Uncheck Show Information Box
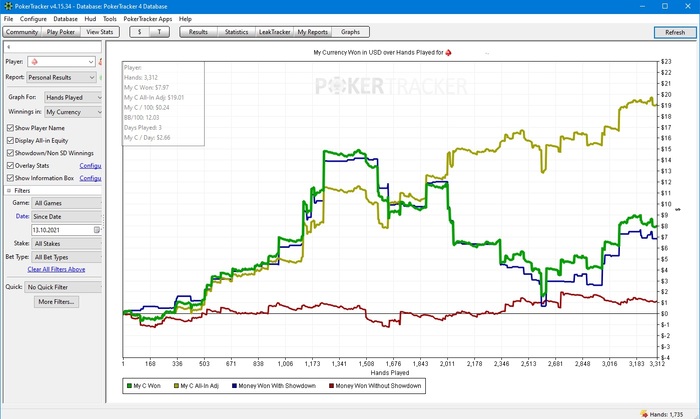 tap(10, 178)
